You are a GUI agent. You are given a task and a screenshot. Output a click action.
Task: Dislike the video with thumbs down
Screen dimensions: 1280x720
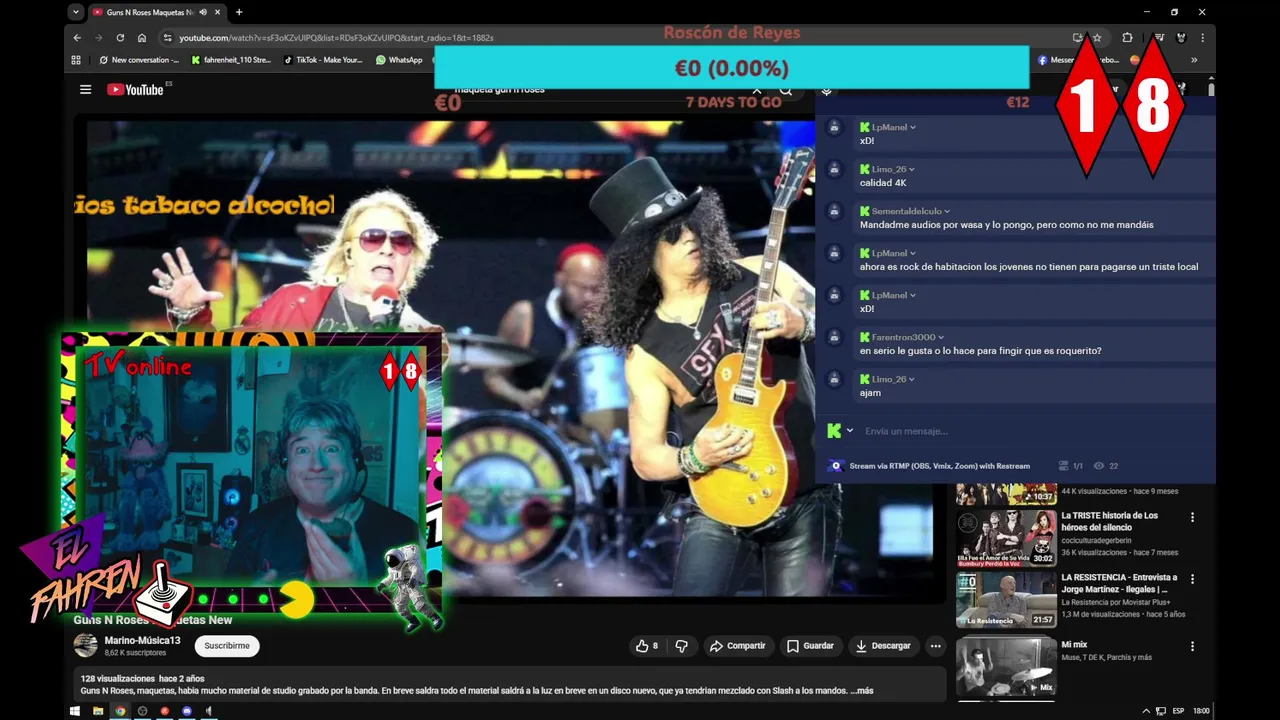682,646
